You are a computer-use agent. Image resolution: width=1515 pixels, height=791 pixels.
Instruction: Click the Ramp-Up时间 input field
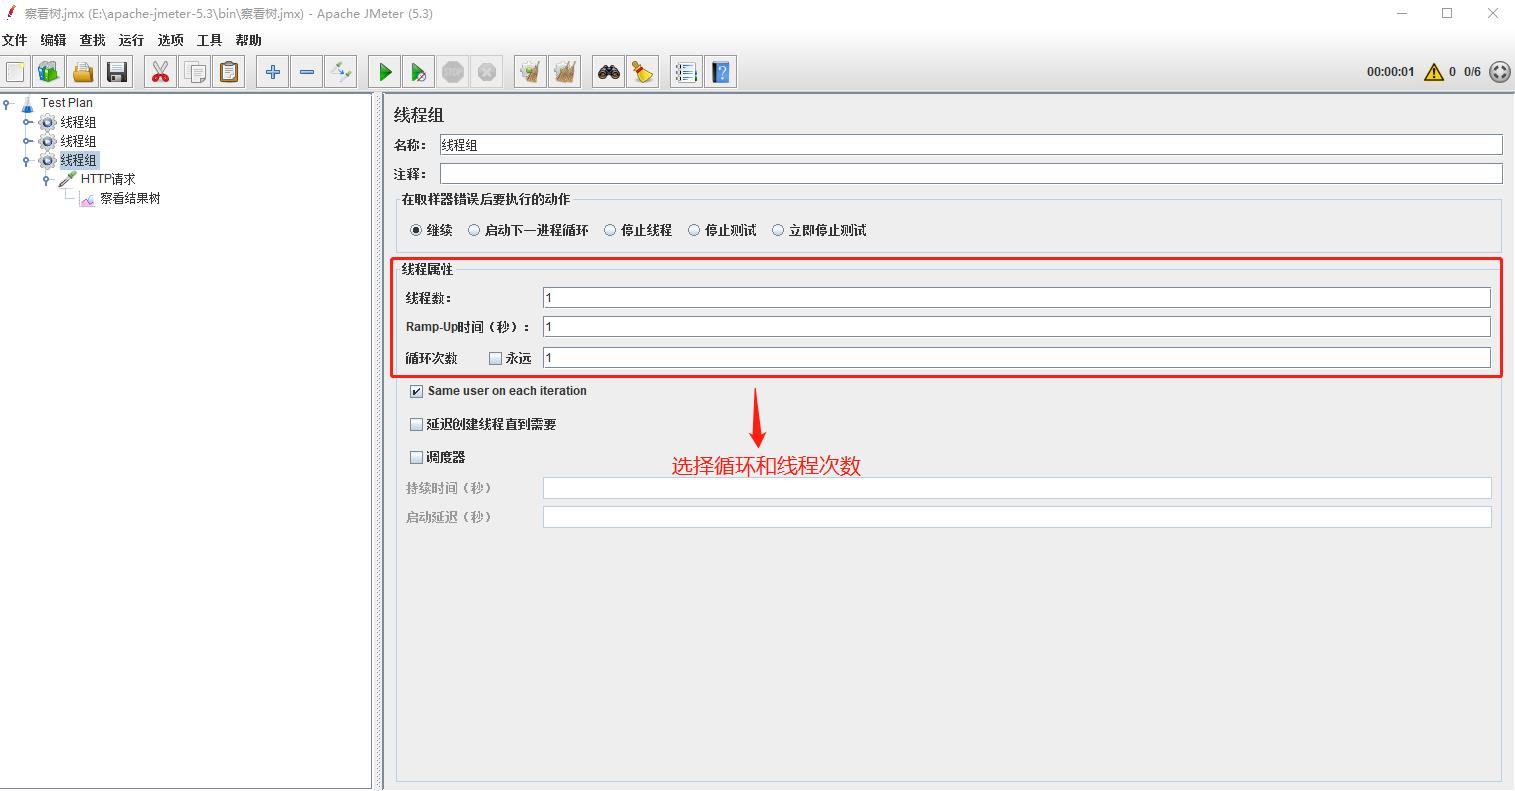click(1017, 327)
